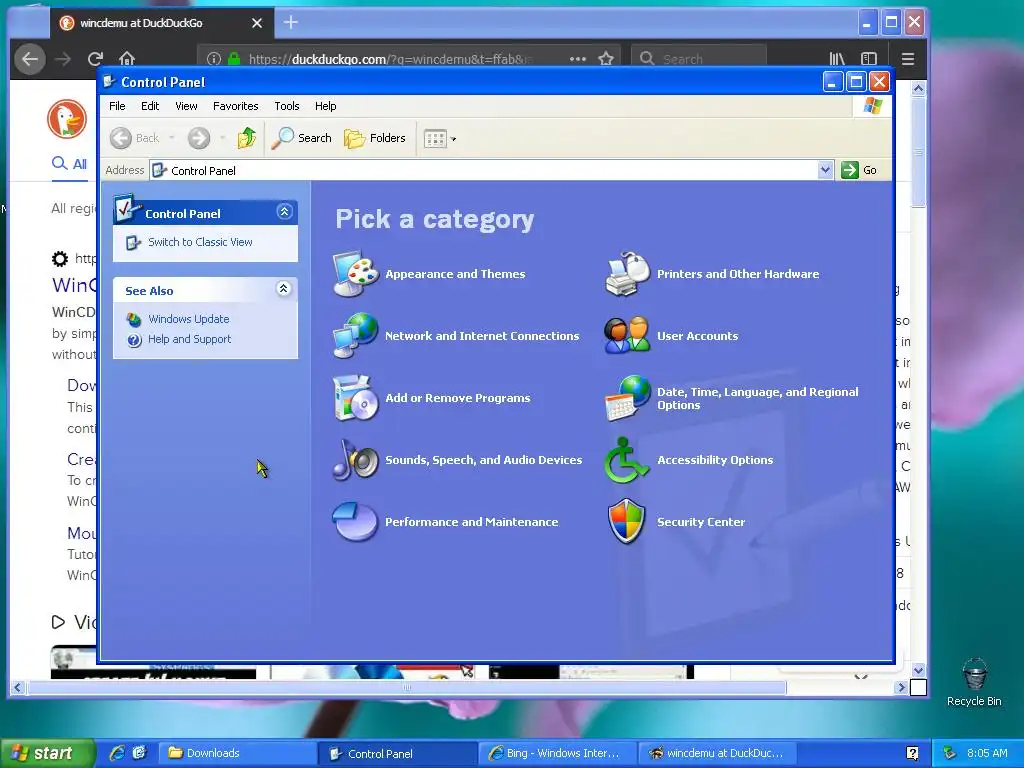Click the Internet Explorer quick launch icon
The image size is (1024, 768).
click(x=118, y=753)
